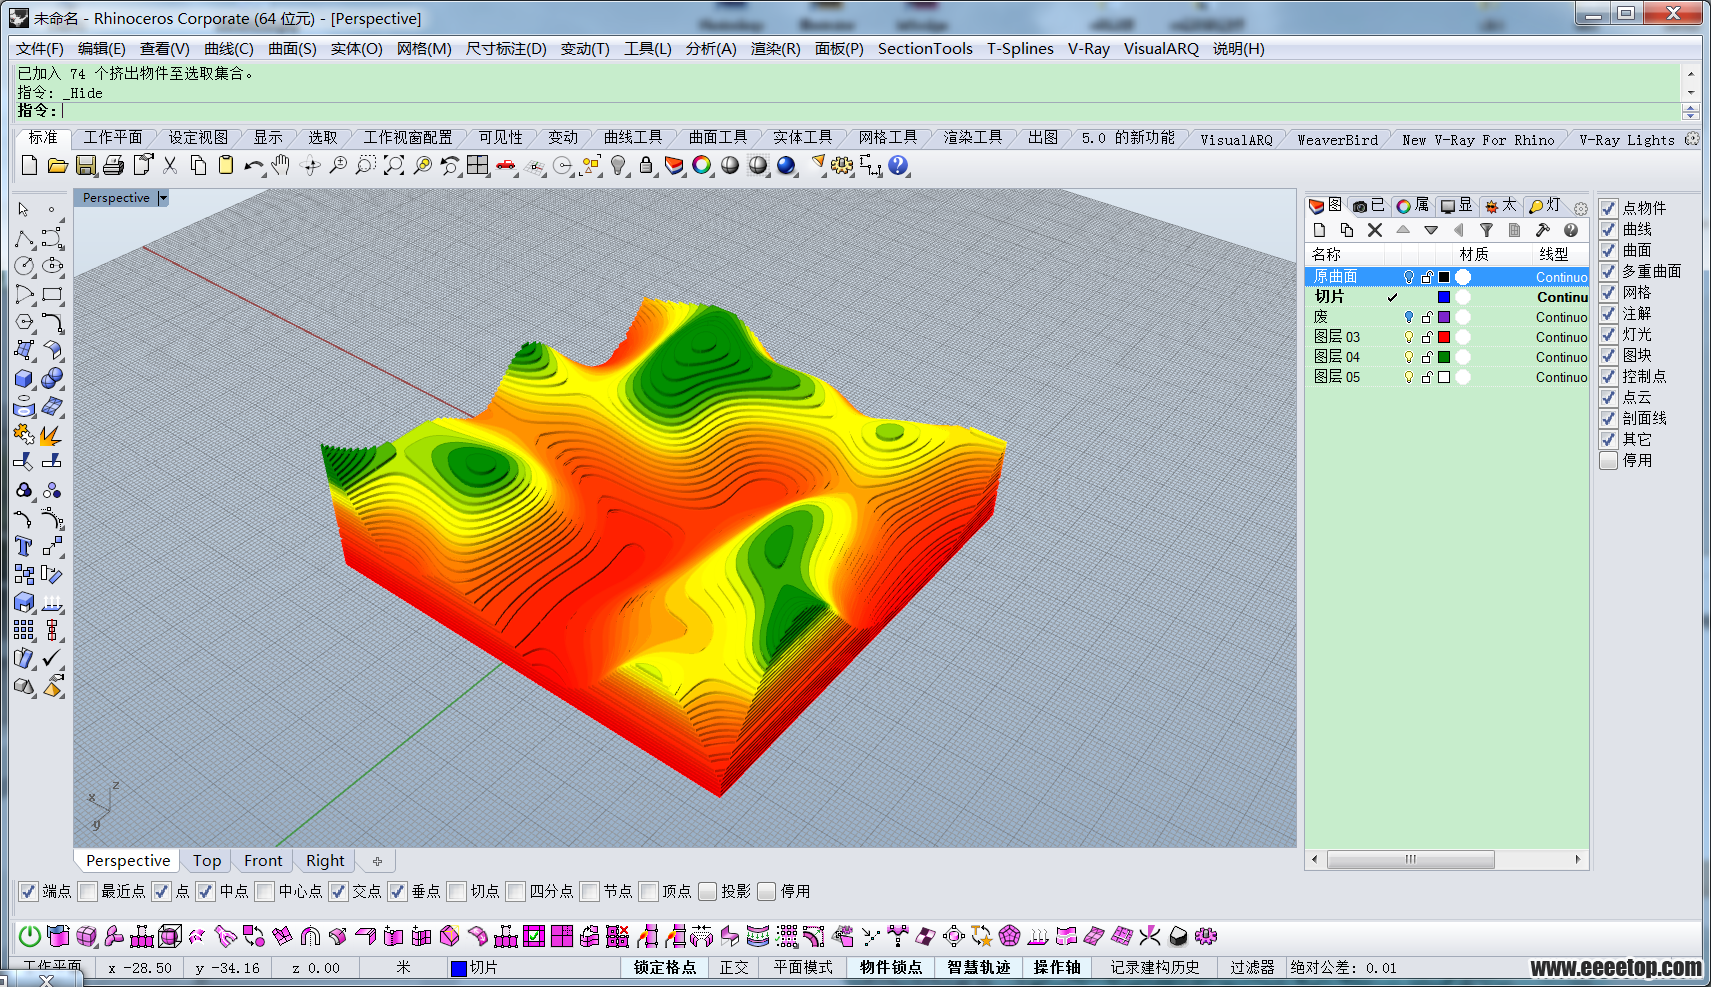Open the layers panel gear options menu

1581,208
